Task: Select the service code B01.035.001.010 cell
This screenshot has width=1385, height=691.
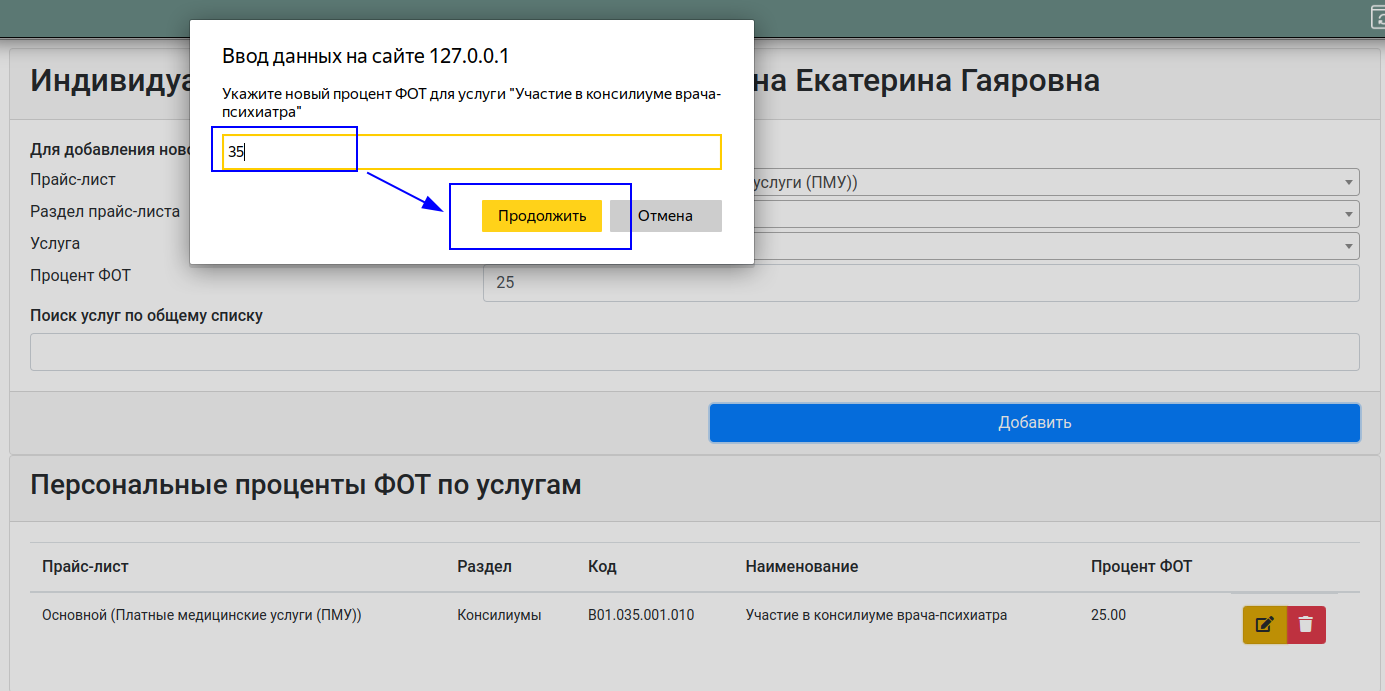Action: tap(640, 616)
